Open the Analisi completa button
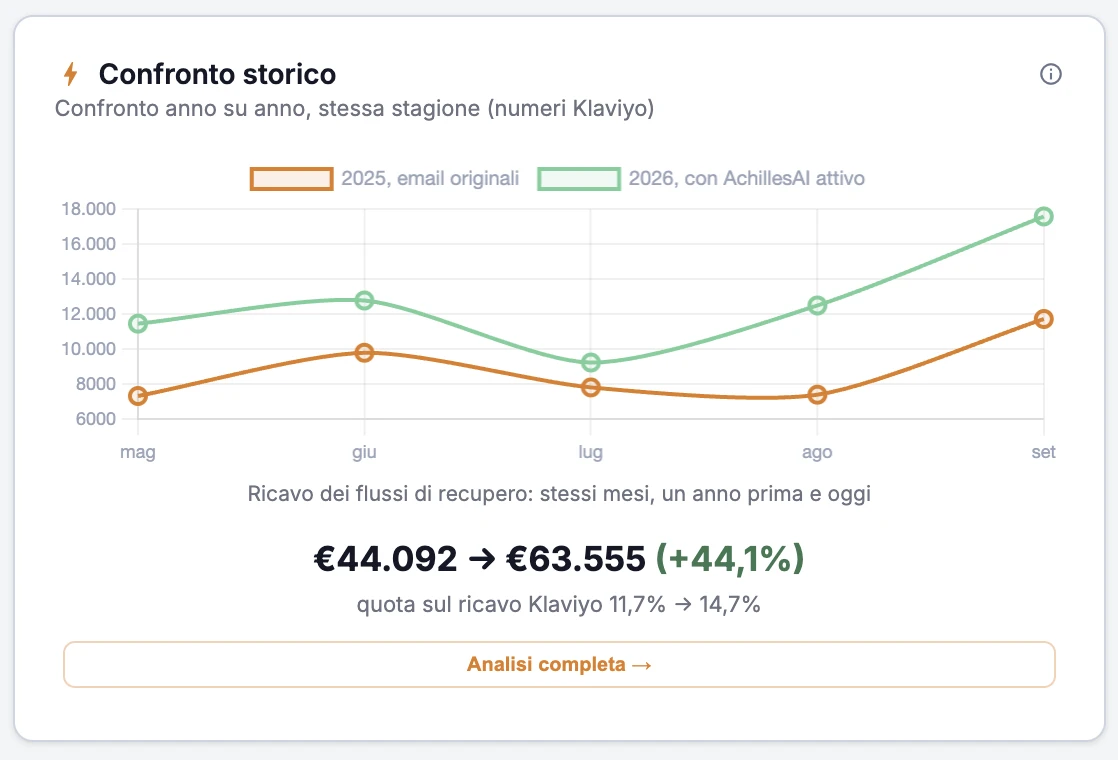Viewport: 1118px width, 760px height. 559,664
